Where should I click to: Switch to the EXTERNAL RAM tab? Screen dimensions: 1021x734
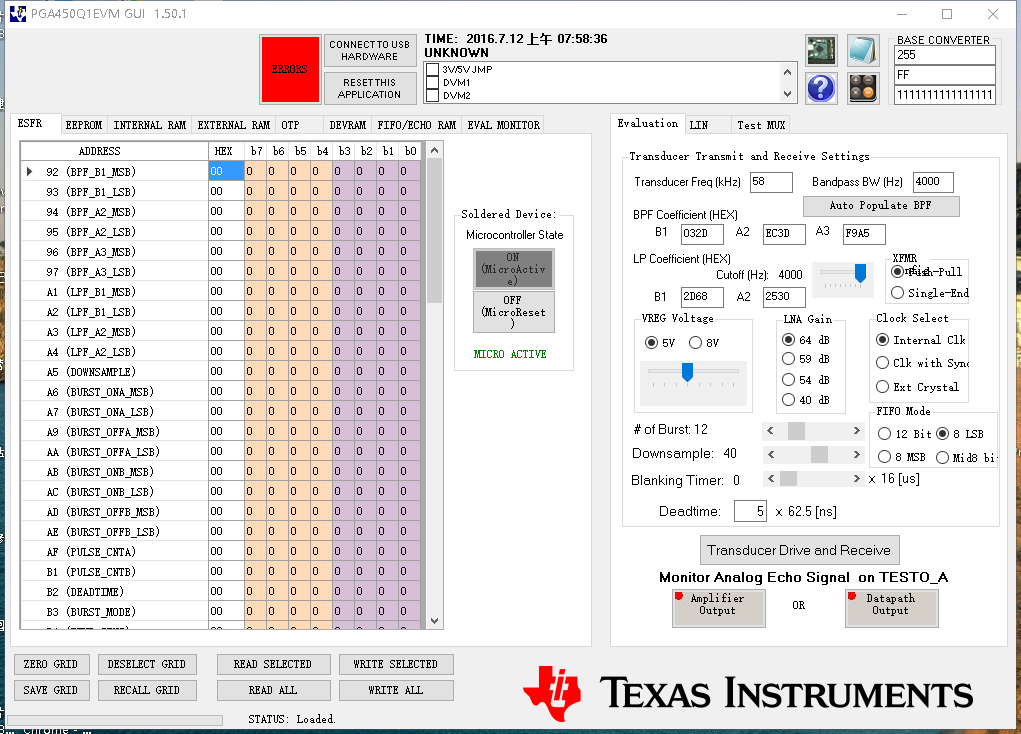(234, 125)
